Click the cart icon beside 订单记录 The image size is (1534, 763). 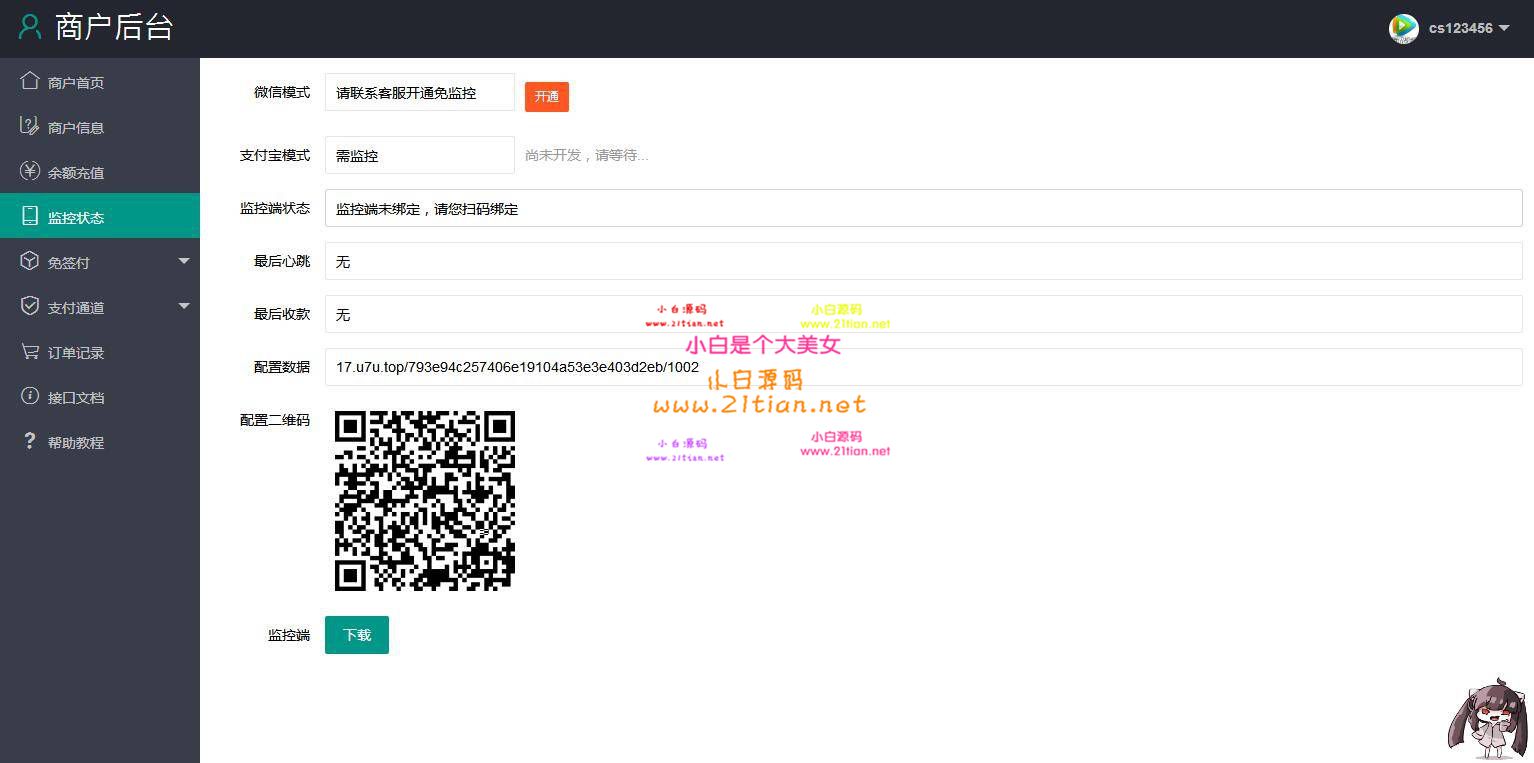coord(30,351)
